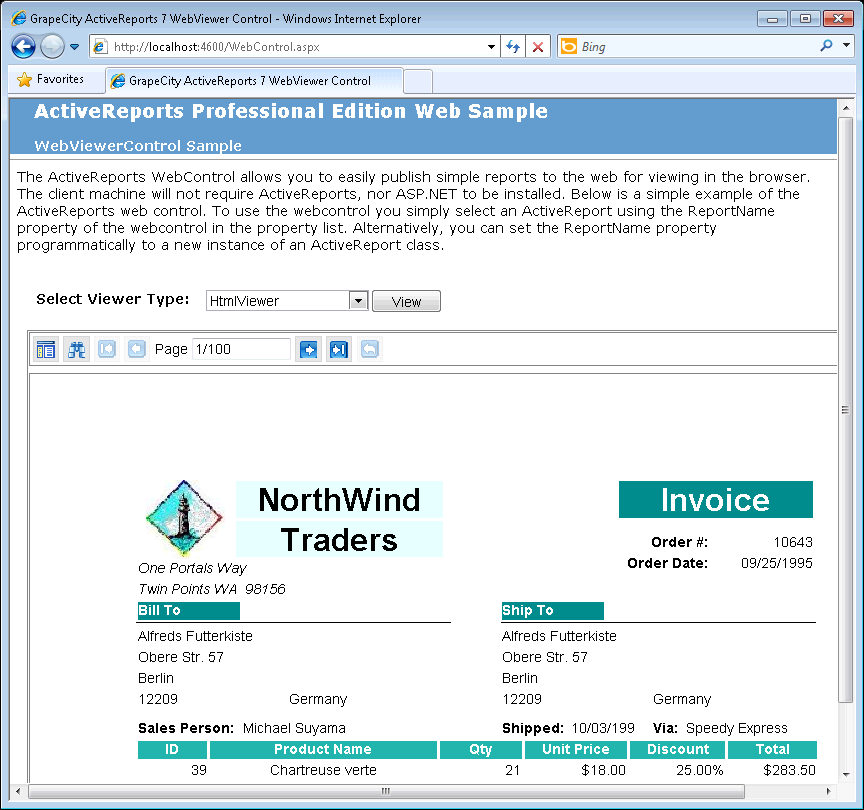Screen dimensions: 864x810
Task: Click the NorthWind lighthouse logo image
Action: [184, 517]
